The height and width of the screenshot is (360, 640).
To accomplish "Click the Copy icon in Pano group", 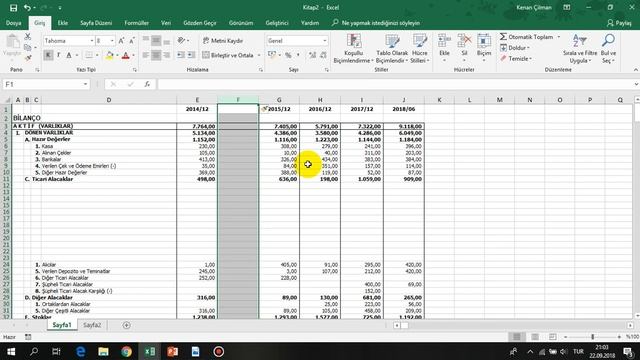I will coord(28,48).
